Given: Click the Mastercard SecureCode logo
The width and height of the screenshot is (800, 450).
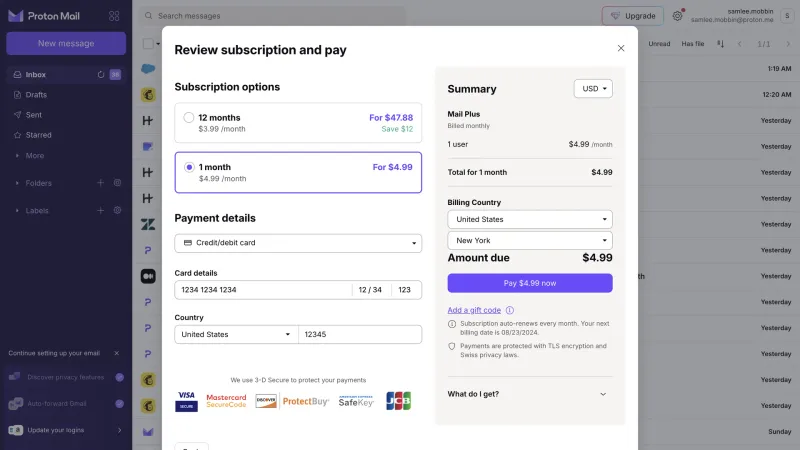Looking at the screenshot, I should (226, 401).
